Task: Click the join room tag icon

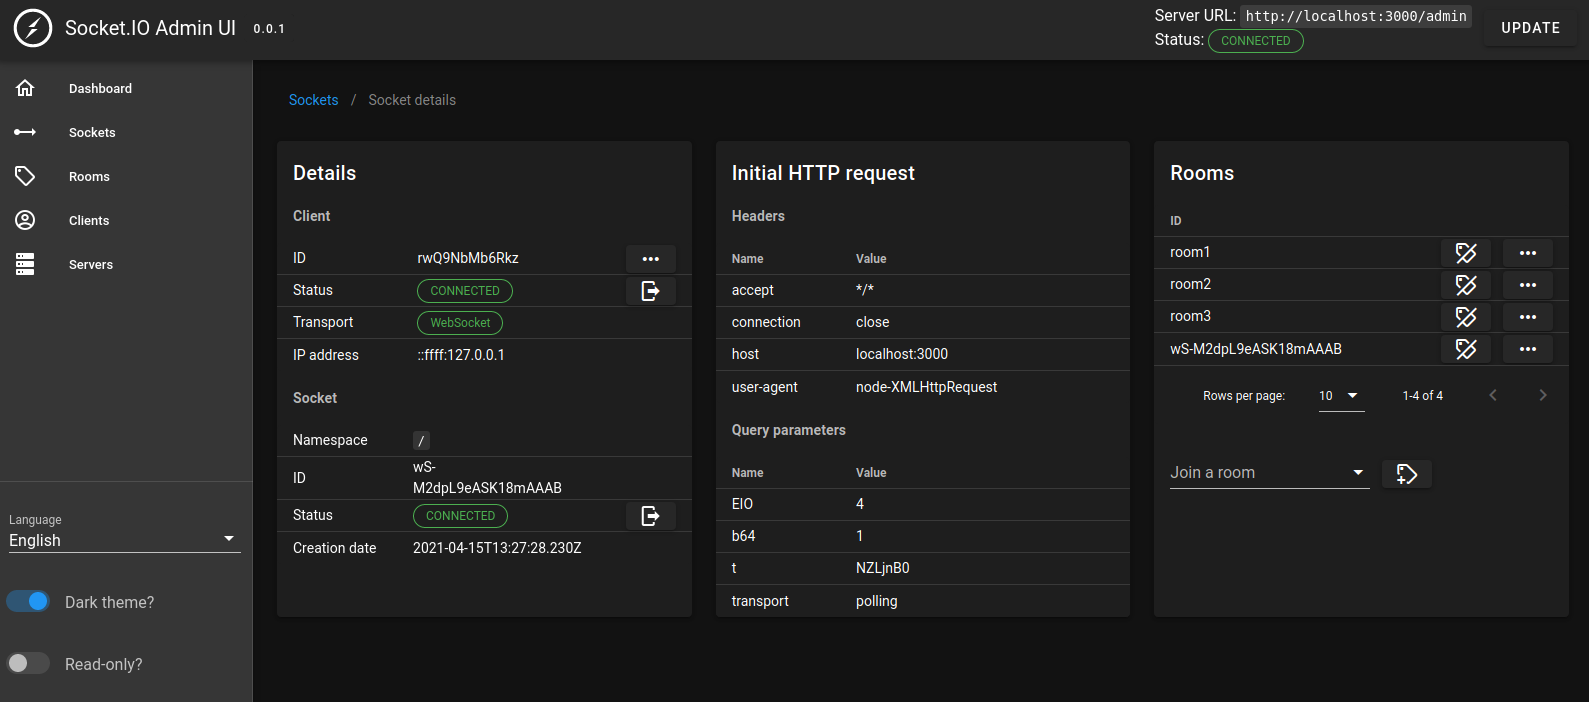Action: 1406,474
